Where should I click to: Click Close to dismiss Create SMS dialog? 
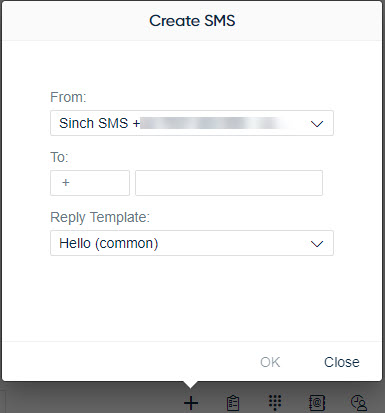(342, 362)
